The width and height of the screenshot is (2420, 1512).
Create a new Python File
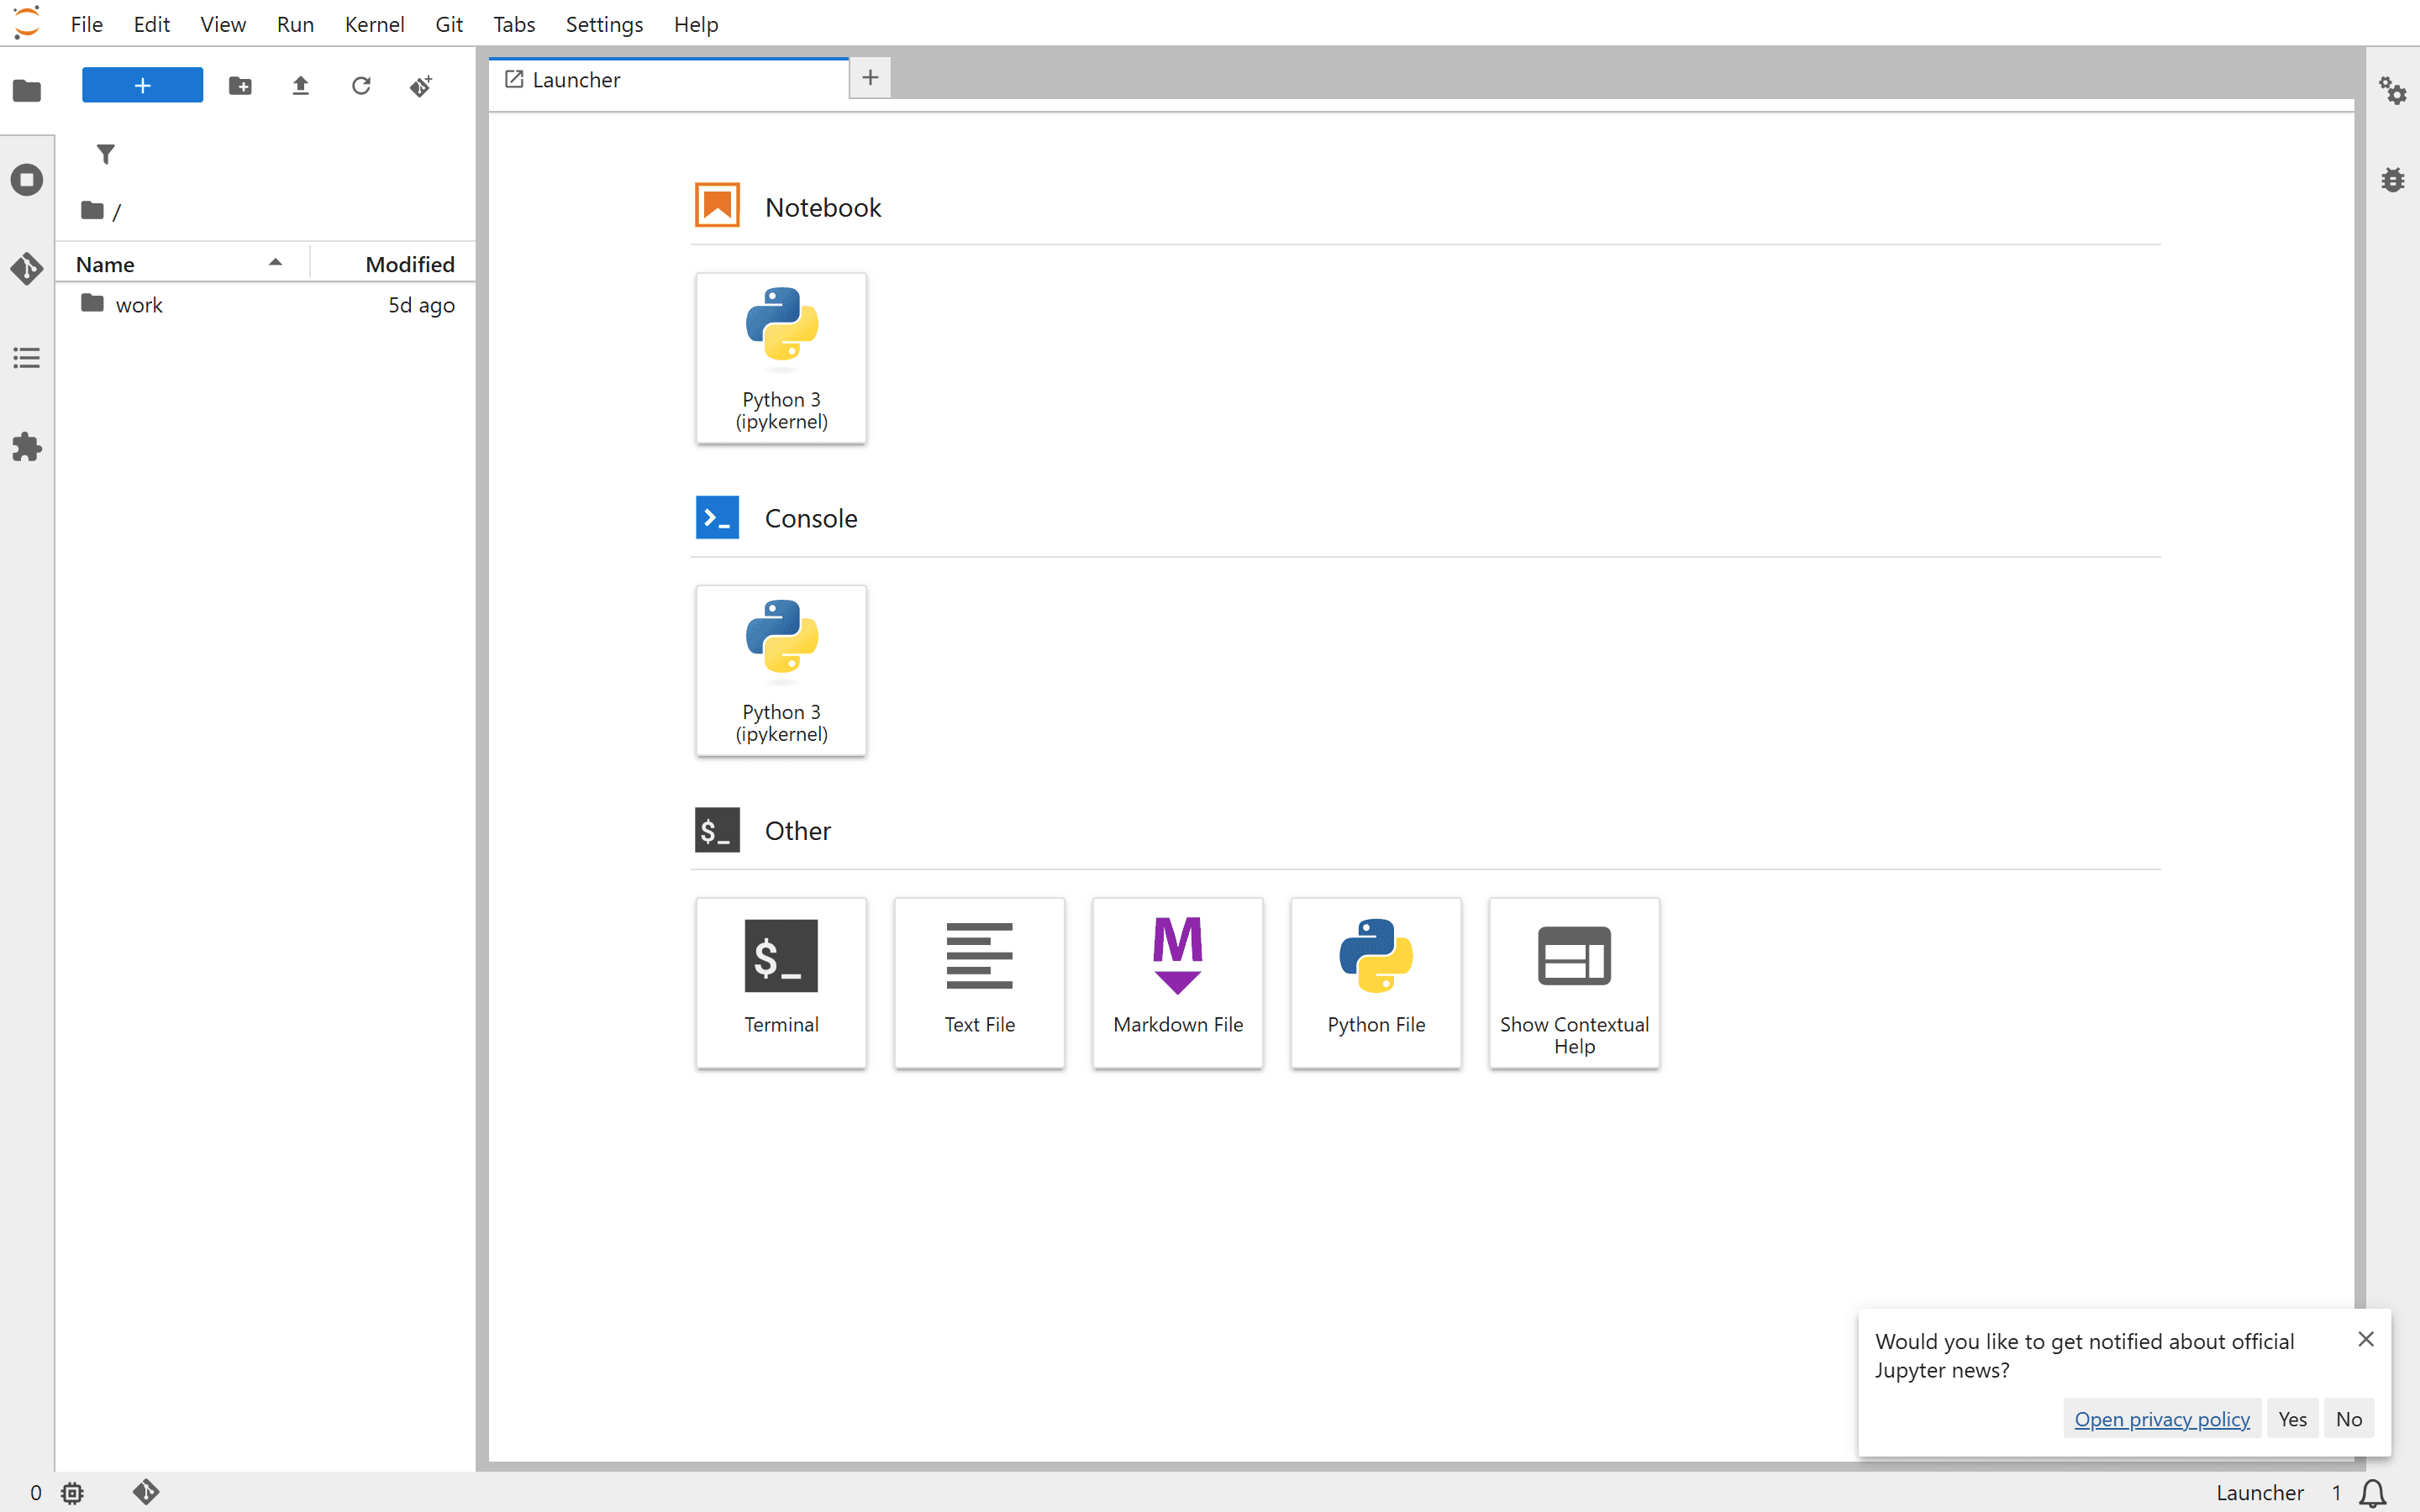click(x=1376, y=982)
